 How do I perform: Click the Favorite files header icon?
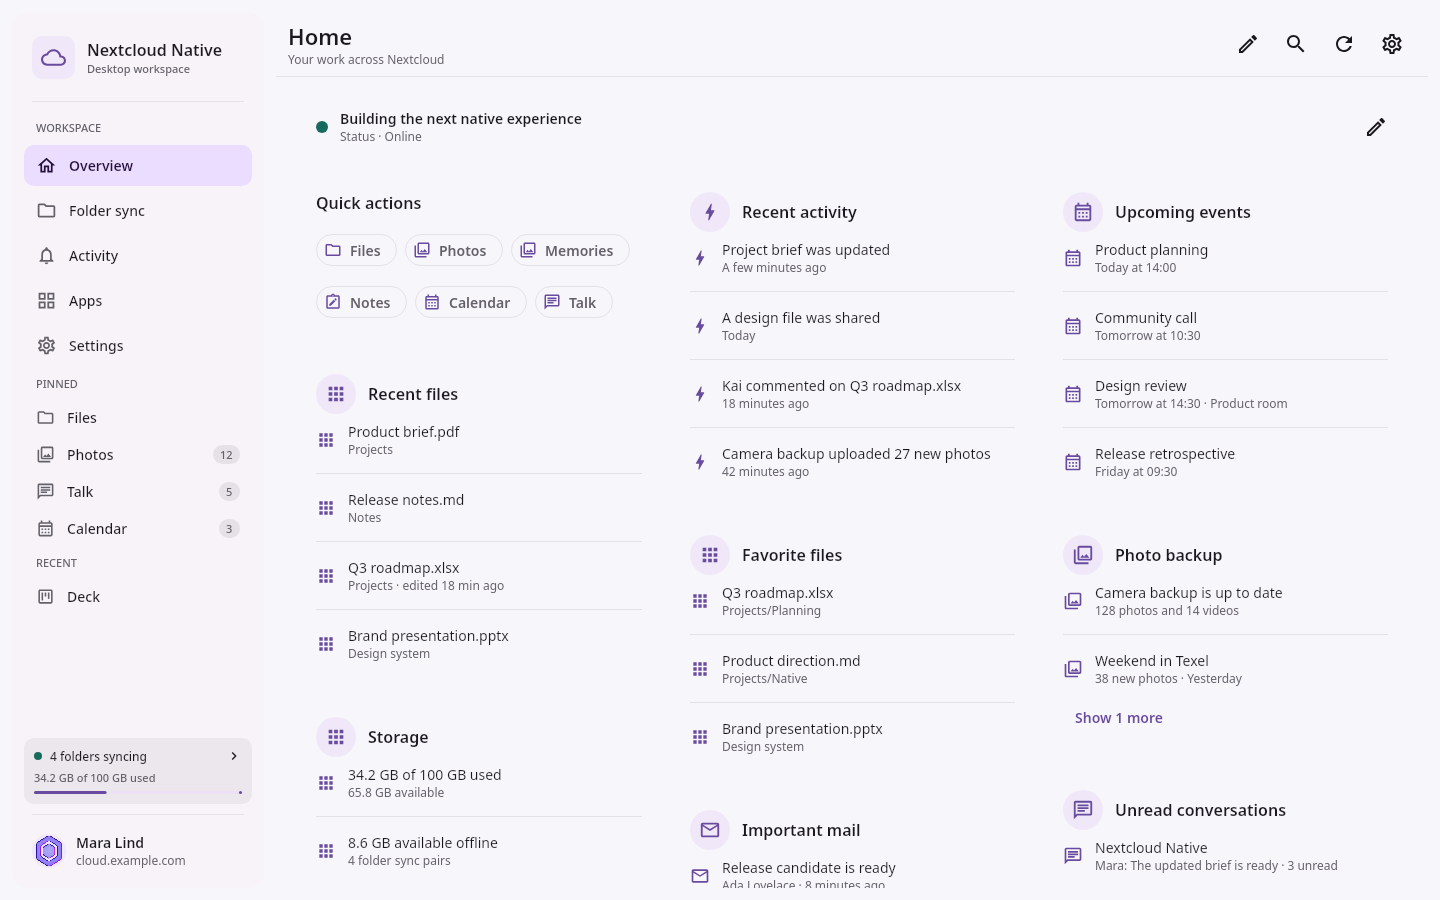(x=710, y=555)
